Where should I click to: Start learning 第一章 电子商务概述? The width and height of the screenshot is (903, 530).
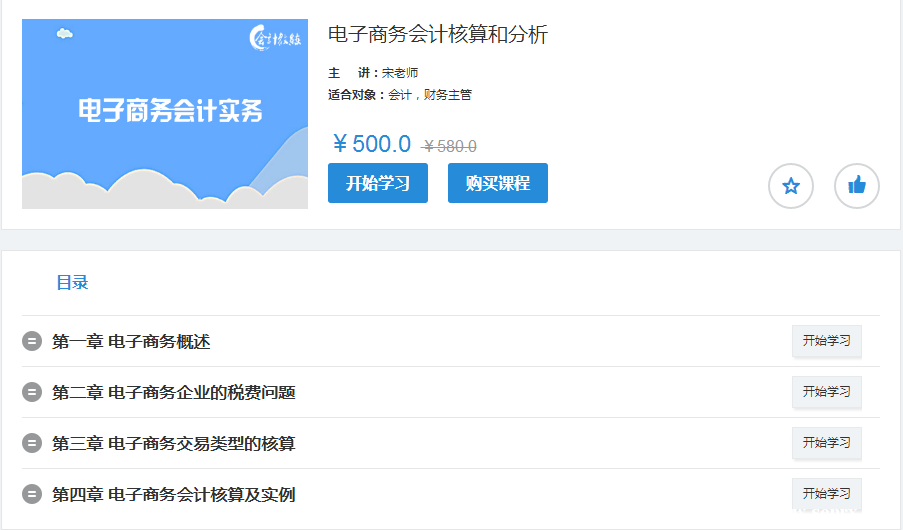pyautogui.click(x=826, y=341)
